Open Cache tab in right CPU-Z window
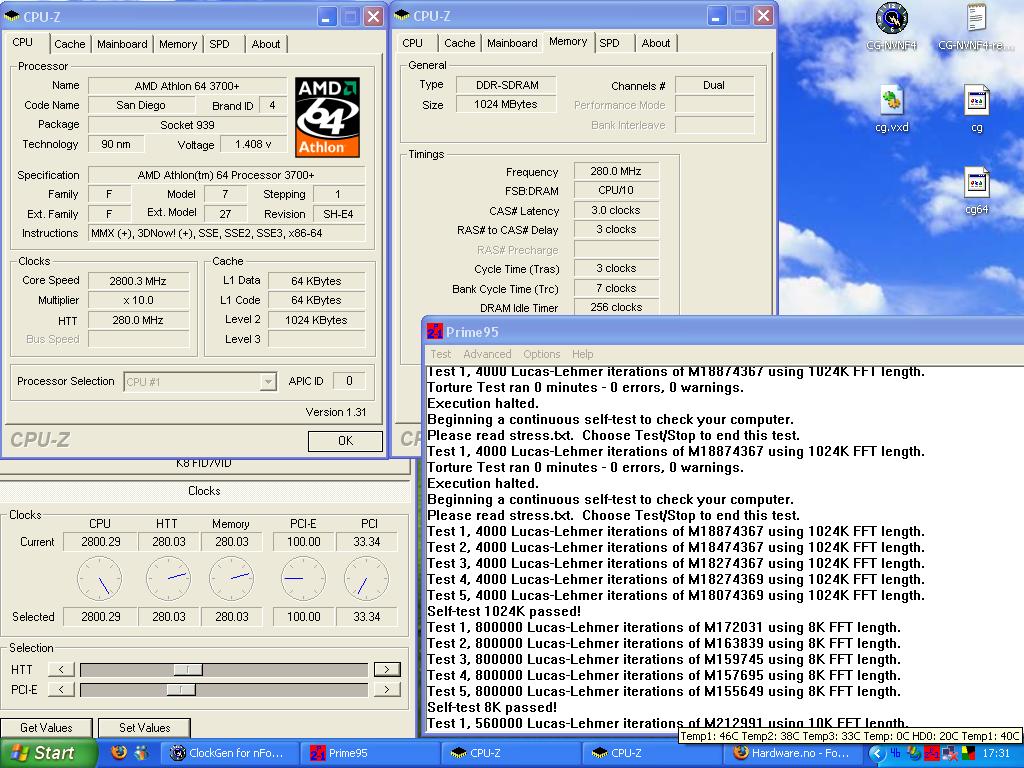The height and width of the screenshot is (768, 1024). [x=460, y=42]
